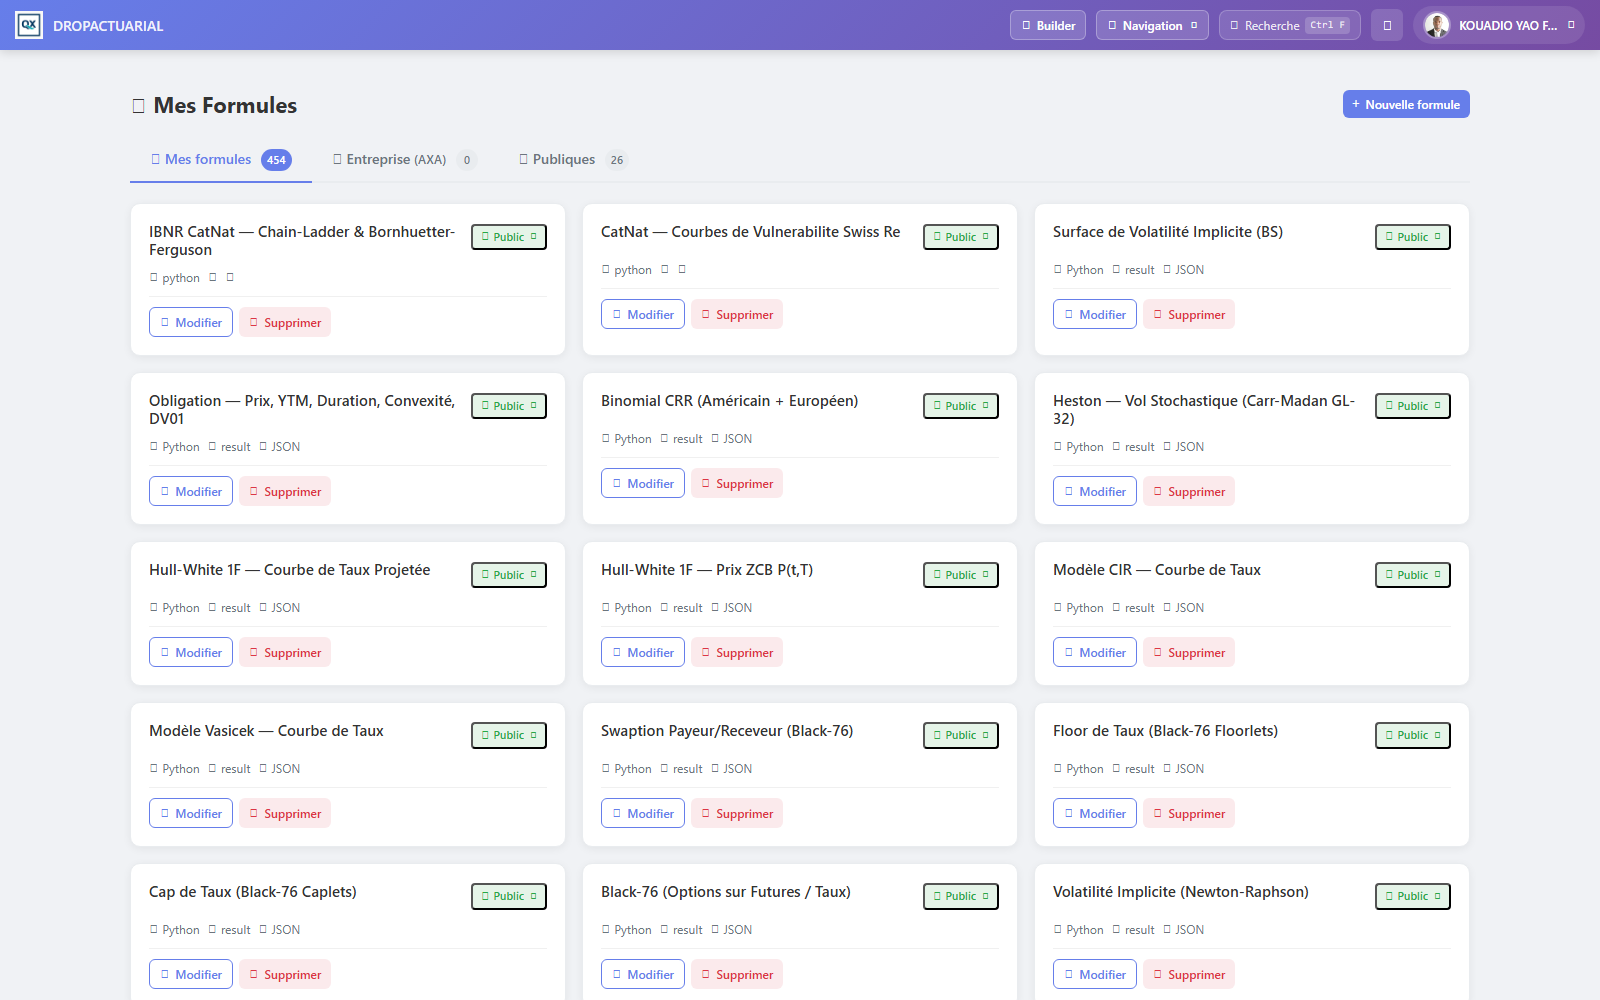The image size is (1600, 1000).
Task: Click Supprimer on Hull-White 1F Prix ZCB
Action: click(737, 652)
